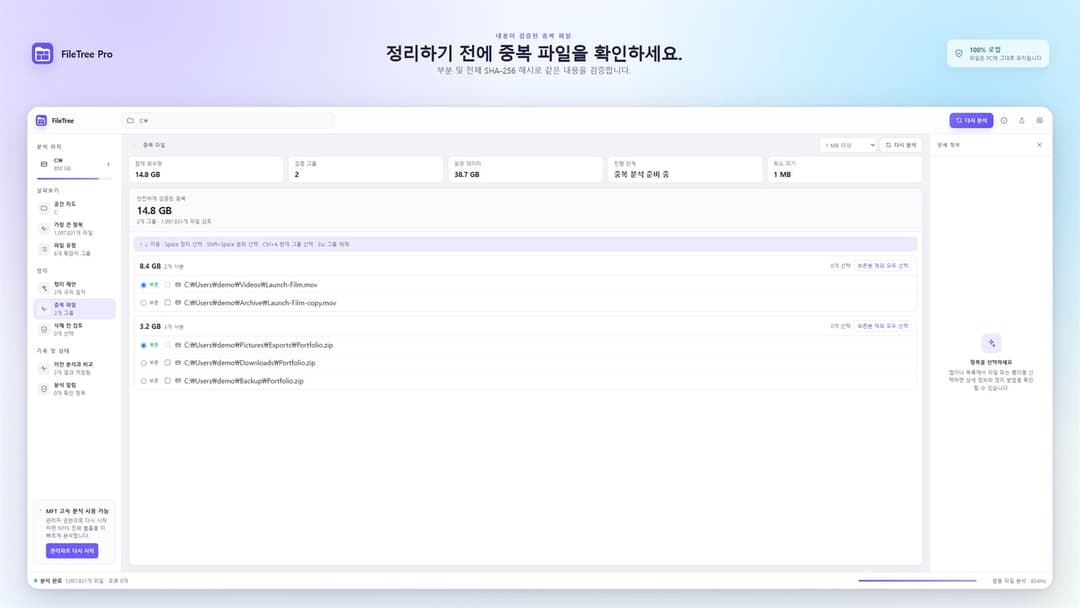
Task: Open the 파일 유형 sidebar view
Action: click(74, 249)
